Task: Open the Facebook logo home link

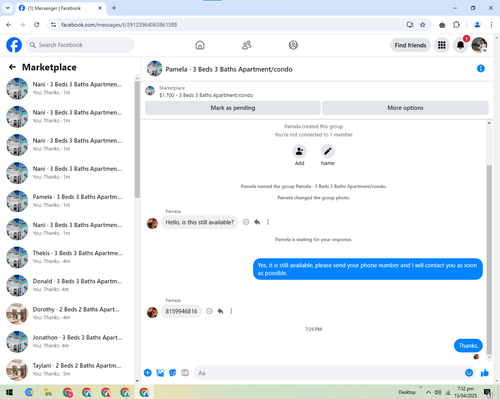Action: pyautogui.click(x=14, y=45)
